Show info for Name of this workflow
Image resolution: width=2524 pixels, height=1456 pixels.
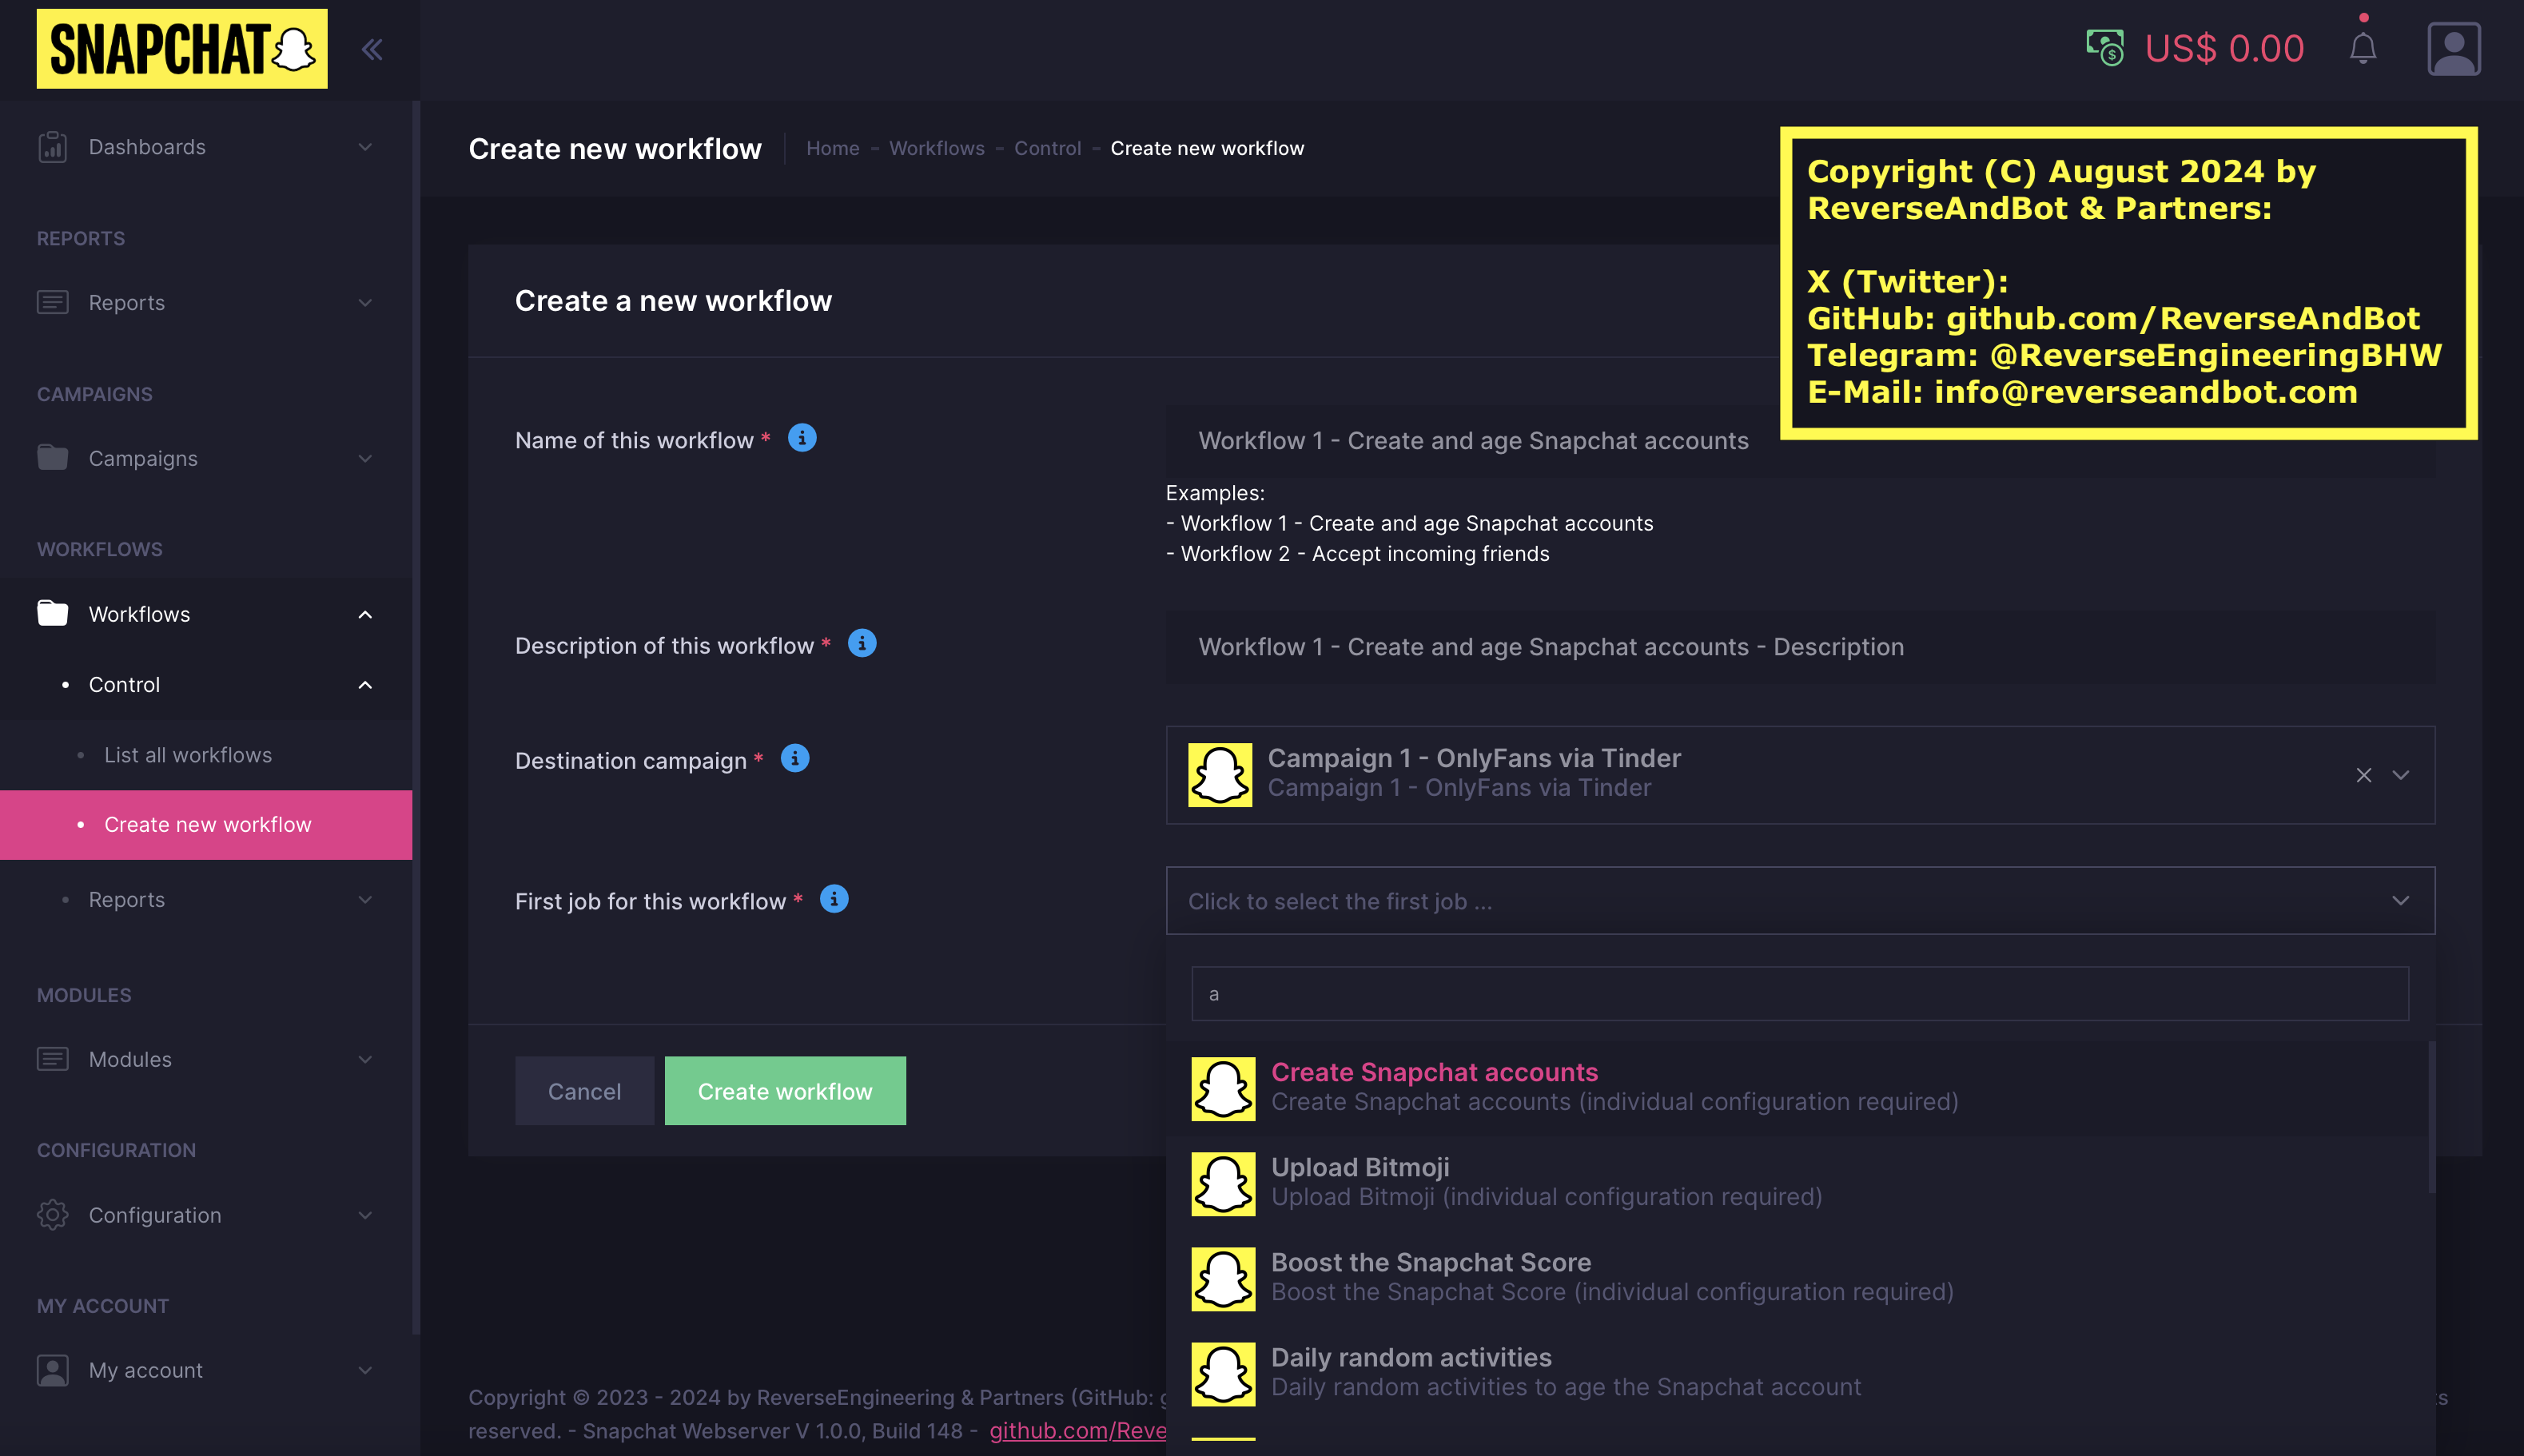click(x=802, y=438)
